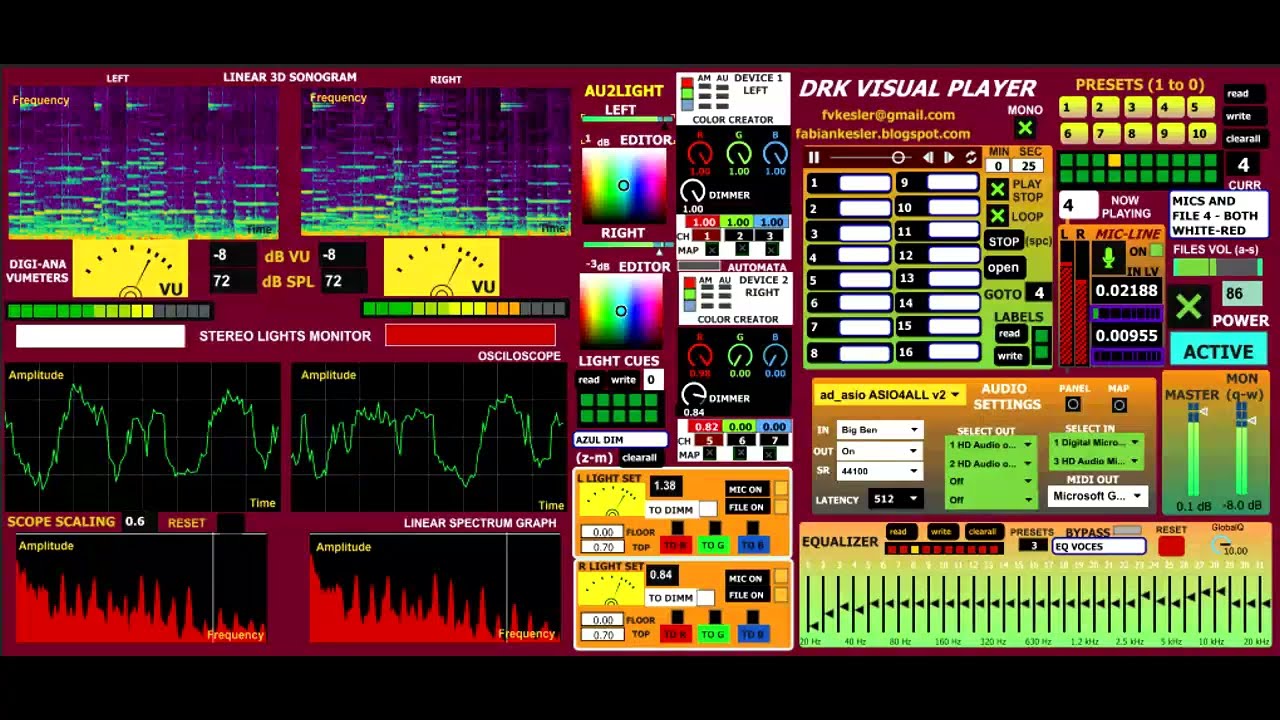This screenshot has width=1280, height=720.
Task: Toggle Device 1 MAP checkbox under channel 1
Action: [x=711, y=250]
